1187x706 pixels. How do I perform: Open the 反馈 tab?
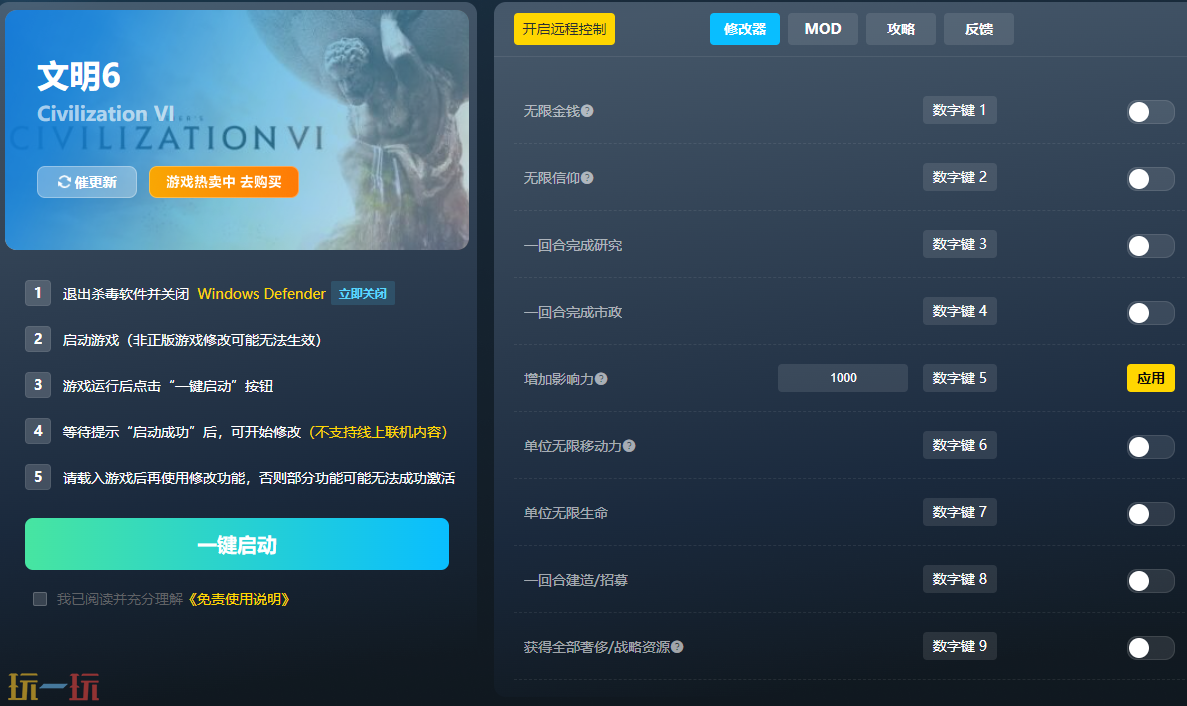(979, 29)
